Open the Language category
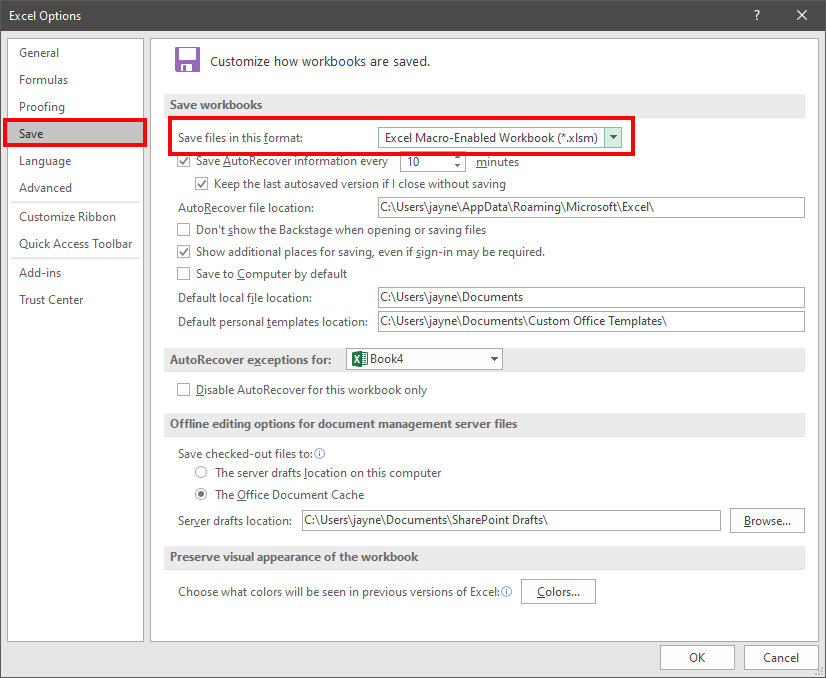Screen dimensions: 826x678 click(75, 161)
